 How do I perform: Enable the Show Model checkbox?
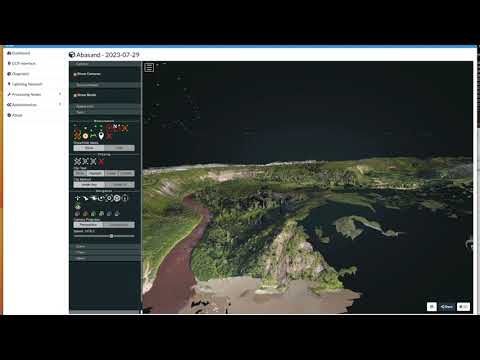click(x=75, y=95)
